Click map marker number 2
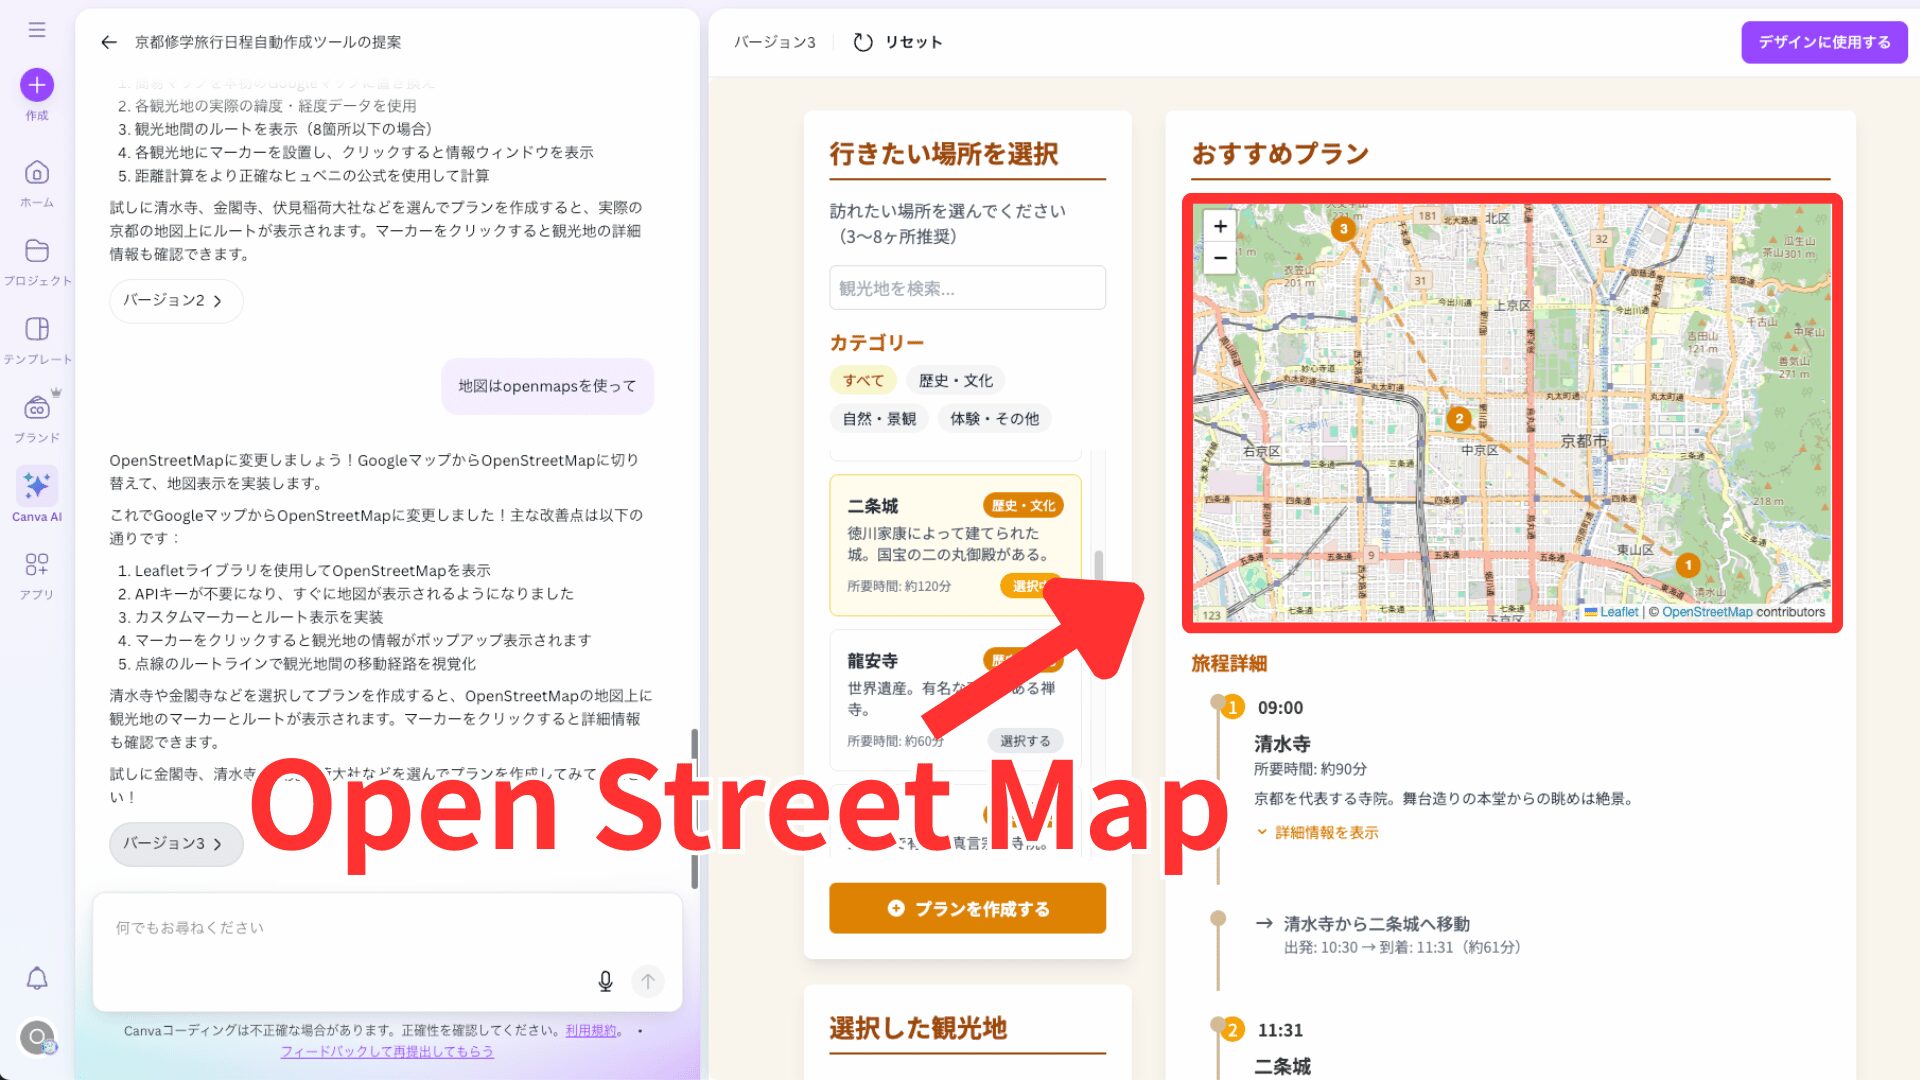Screen dimensions: 1920x1080 pos(1459,419)
